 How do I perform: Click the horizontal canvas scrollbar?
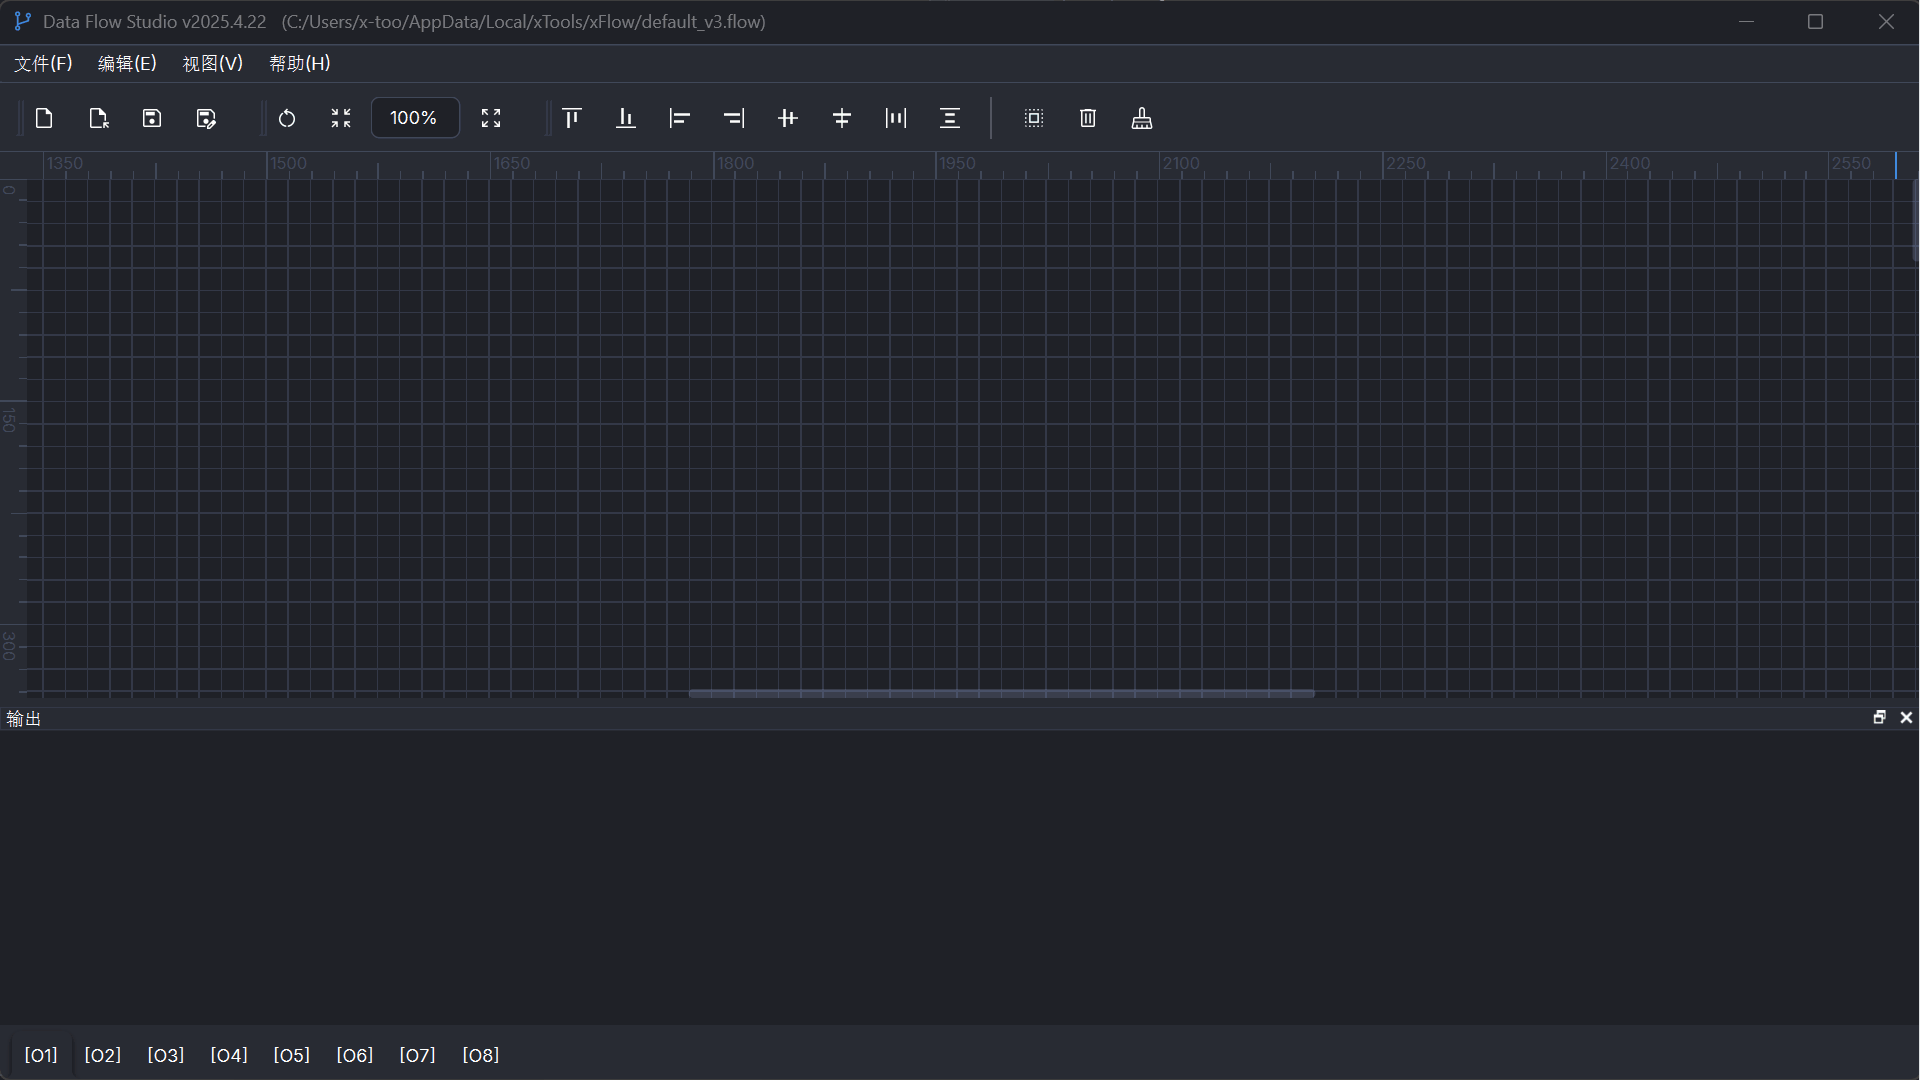click(x=1000, y=693)
